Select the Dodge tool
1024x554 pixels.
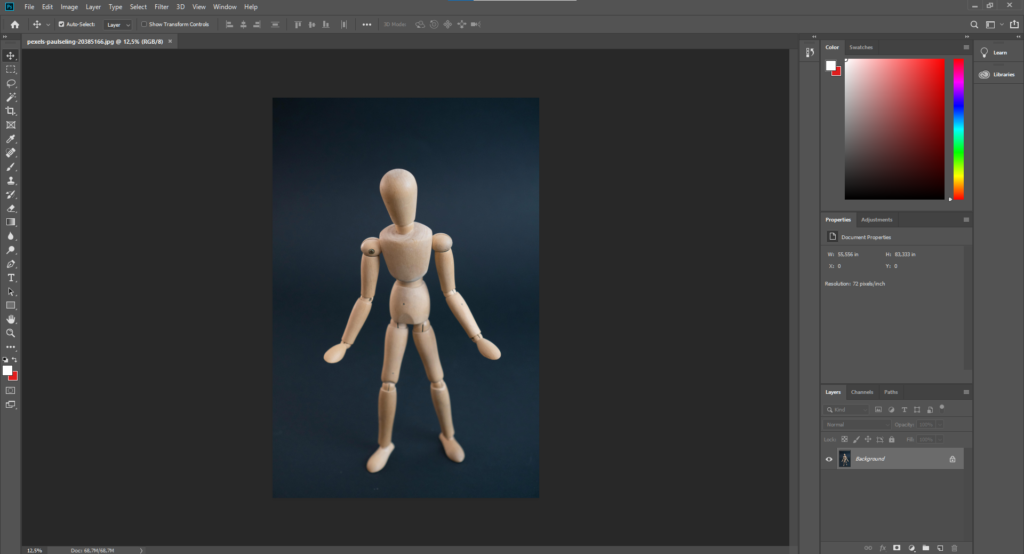(x=10, y=250)
